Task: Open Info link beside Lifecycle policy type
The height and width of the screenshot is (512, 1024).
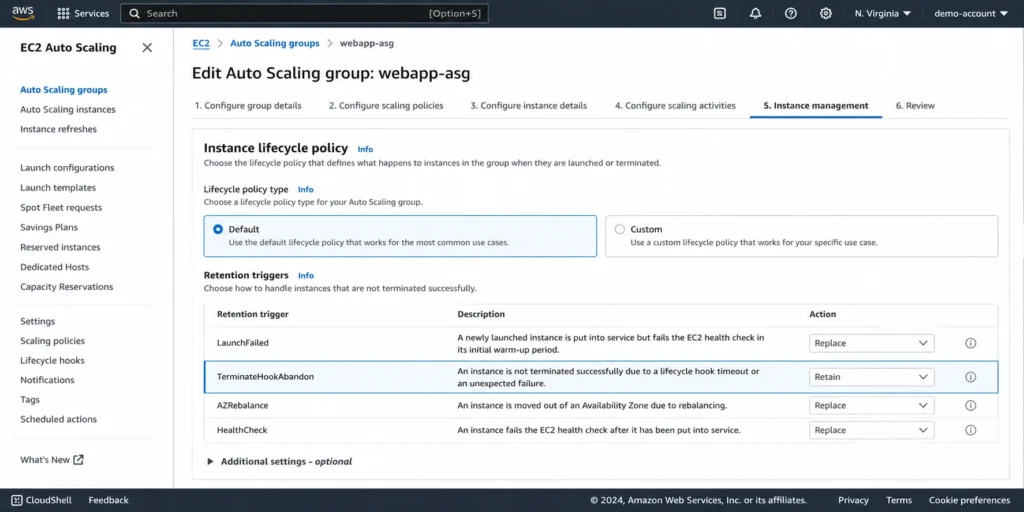Action: click(306, 189)
